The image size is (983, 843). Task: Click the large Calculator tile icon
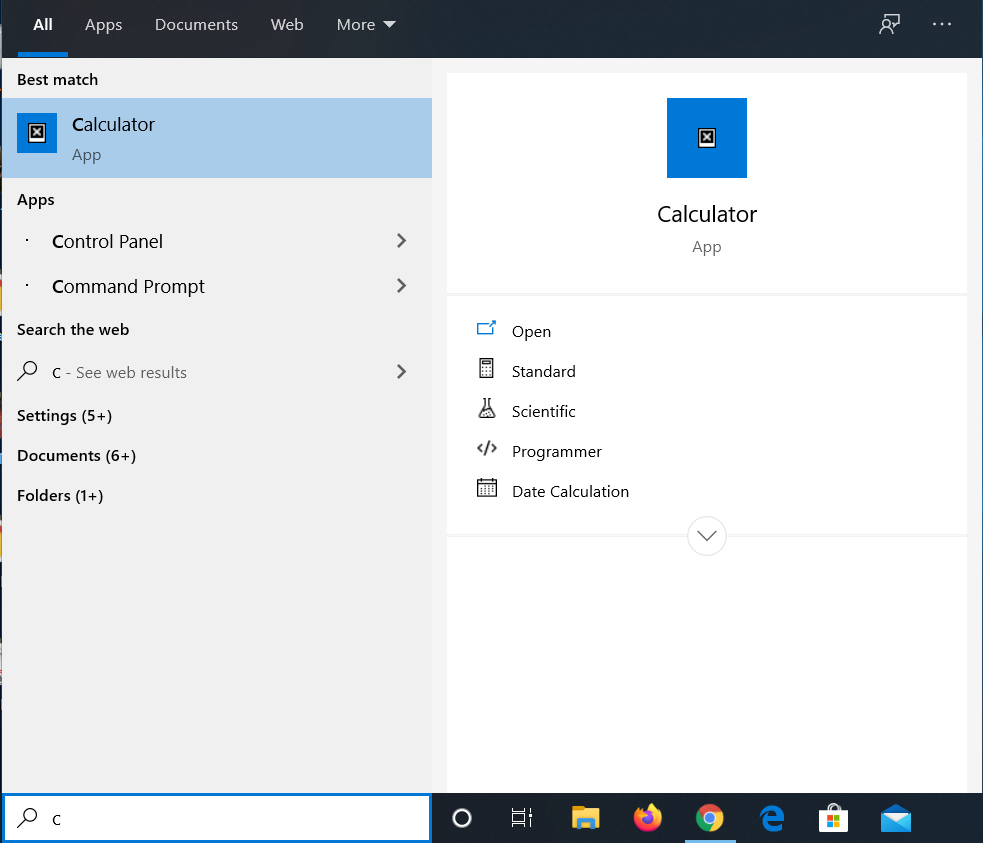click(707, 138)
